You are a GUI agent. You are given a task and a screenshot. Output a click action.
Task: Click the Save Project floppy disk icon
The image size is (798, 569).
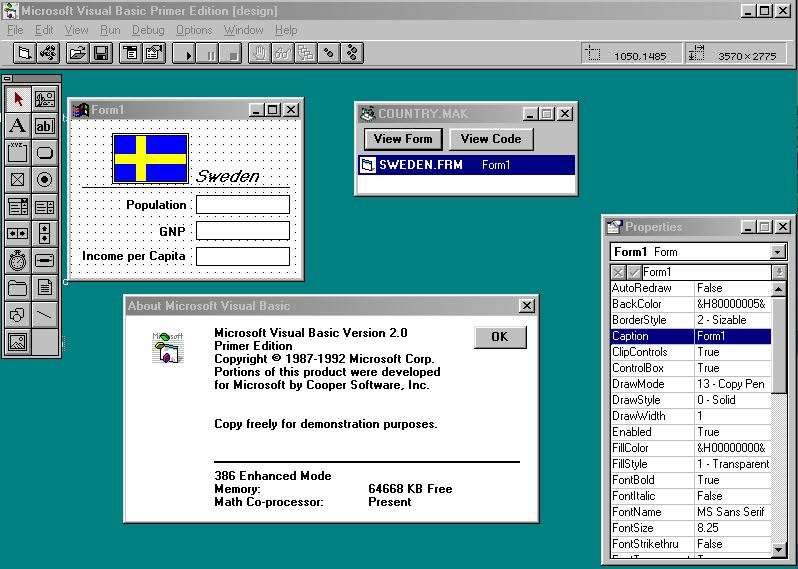101,53
